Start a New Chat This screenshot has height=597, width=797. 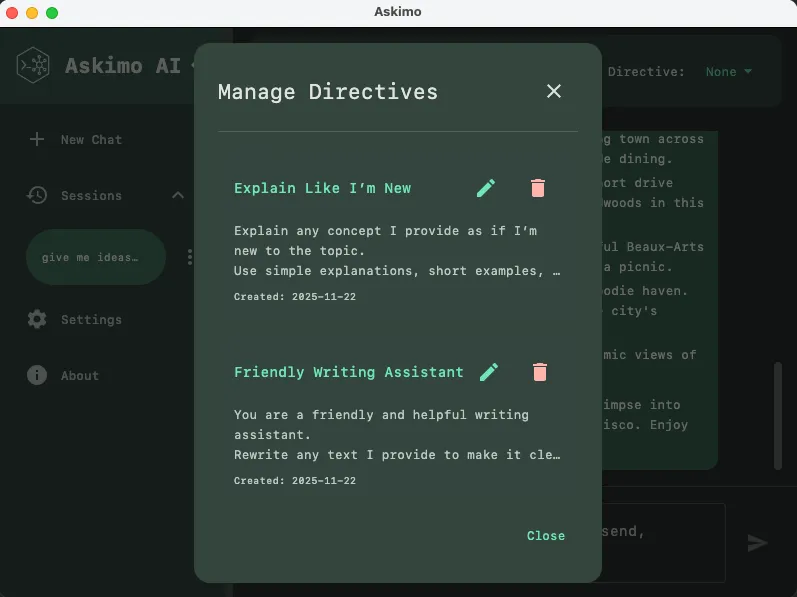click(x=91, y=140)
